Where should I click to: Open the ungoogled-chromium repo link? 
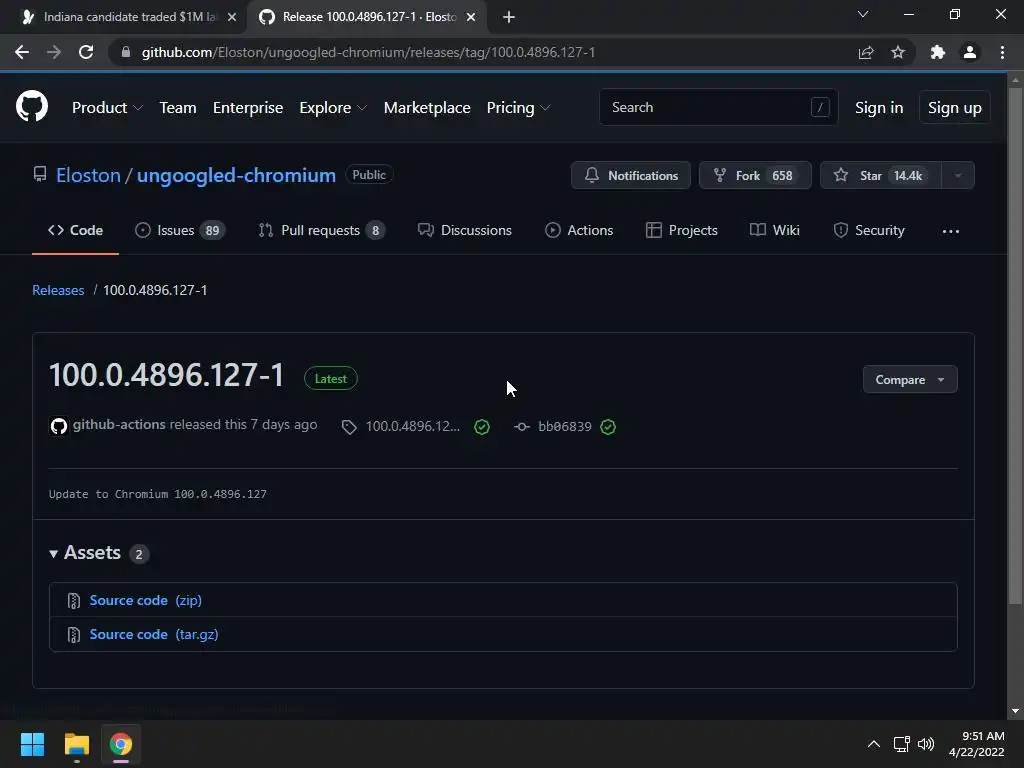pyautogui.click(x=236, y=175)
